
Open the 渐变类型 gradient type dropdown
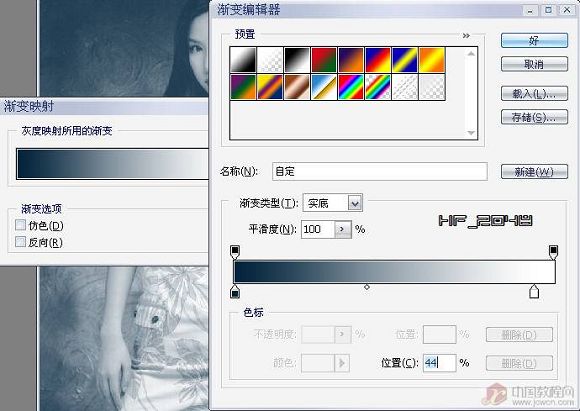tap(355, 203)
